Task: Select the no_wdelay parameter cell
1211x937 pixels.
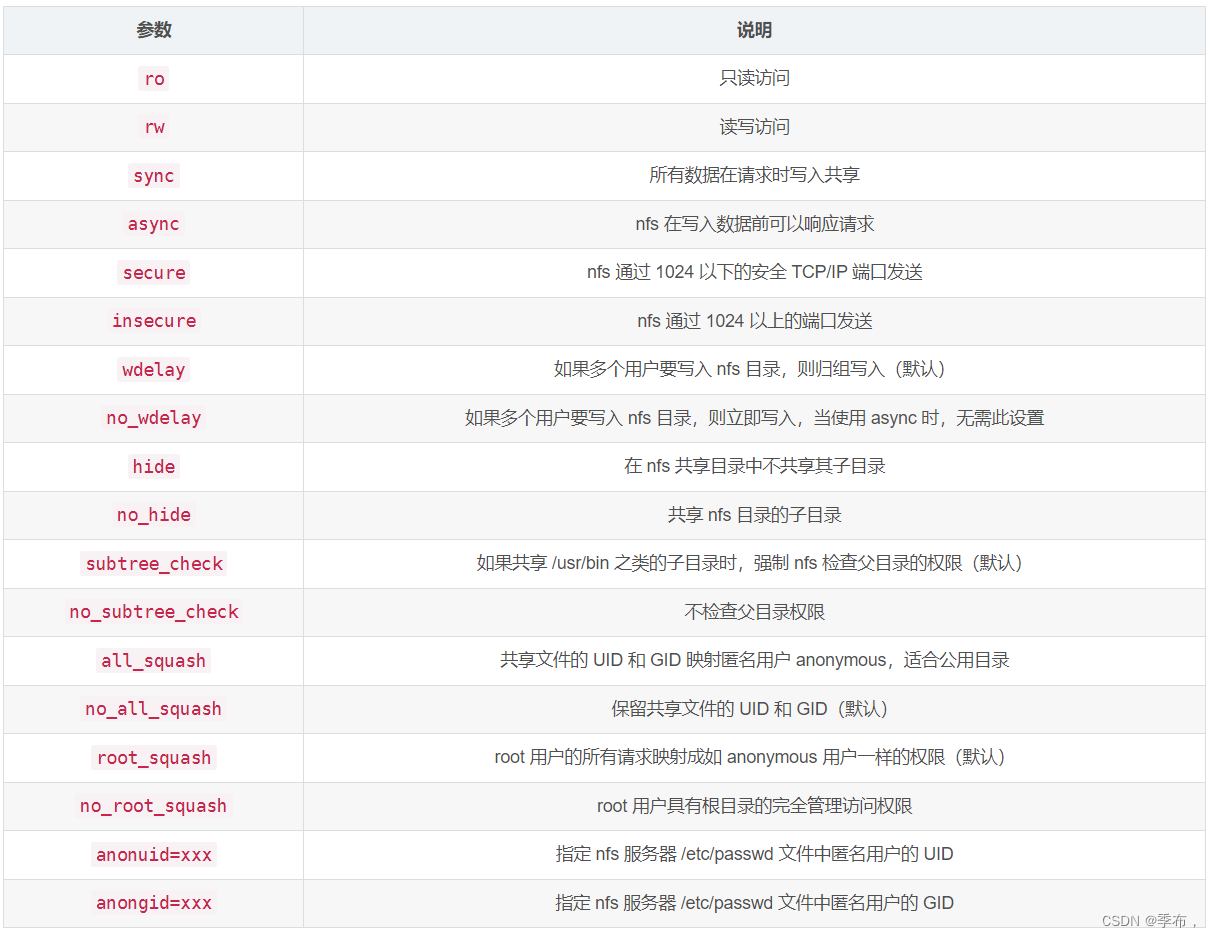Action: [x=154, y=418]
